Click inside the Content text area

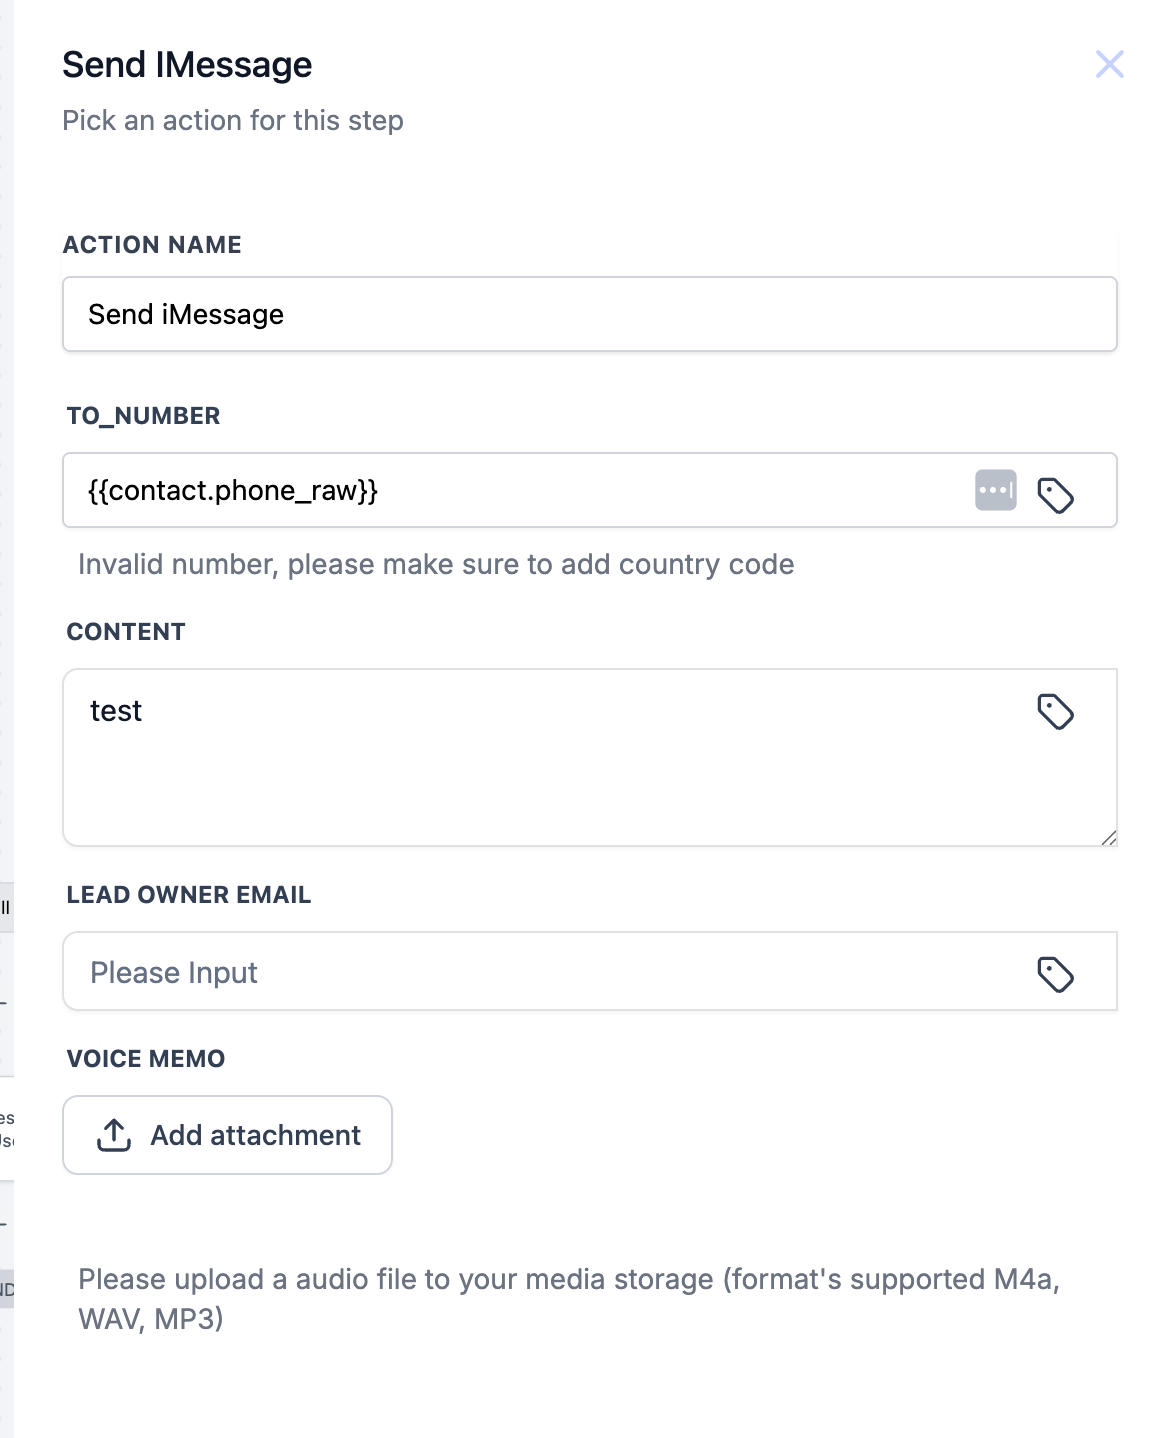540,770
